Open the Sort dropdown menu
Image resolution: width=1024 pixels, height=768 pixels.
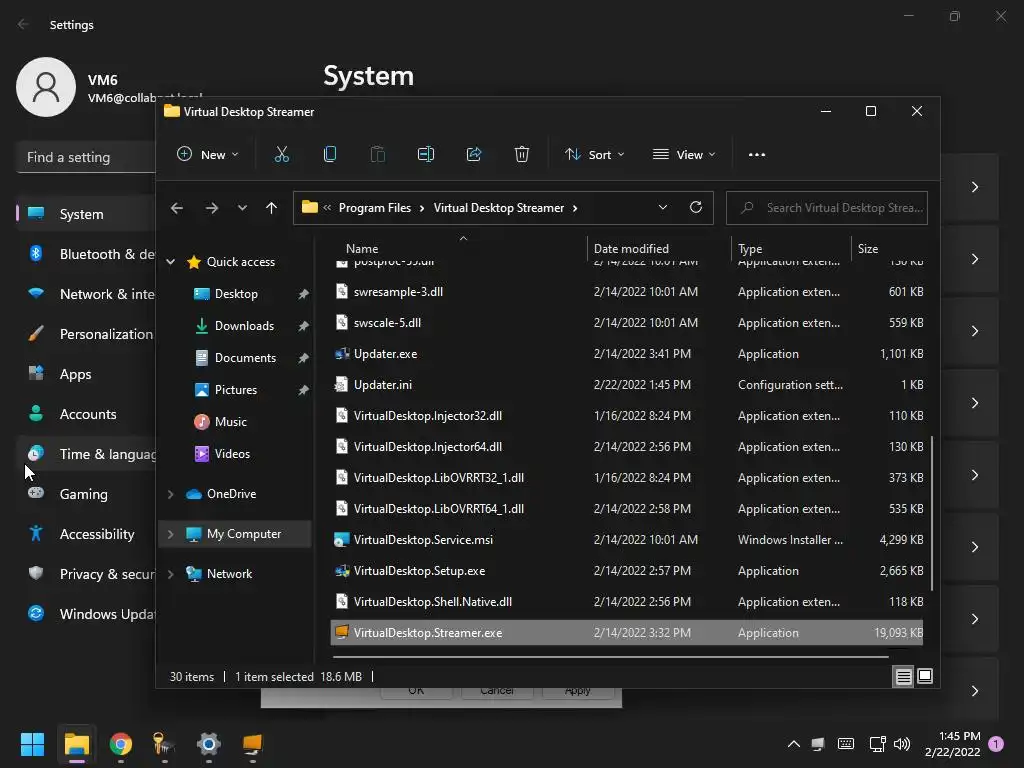point(594,155)
